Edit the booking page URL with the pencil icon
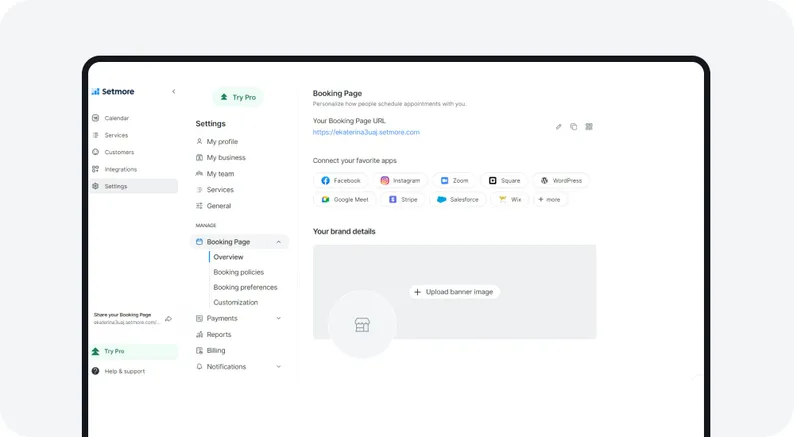The height and width of the screenshot is (437, 794). point(559,127)
